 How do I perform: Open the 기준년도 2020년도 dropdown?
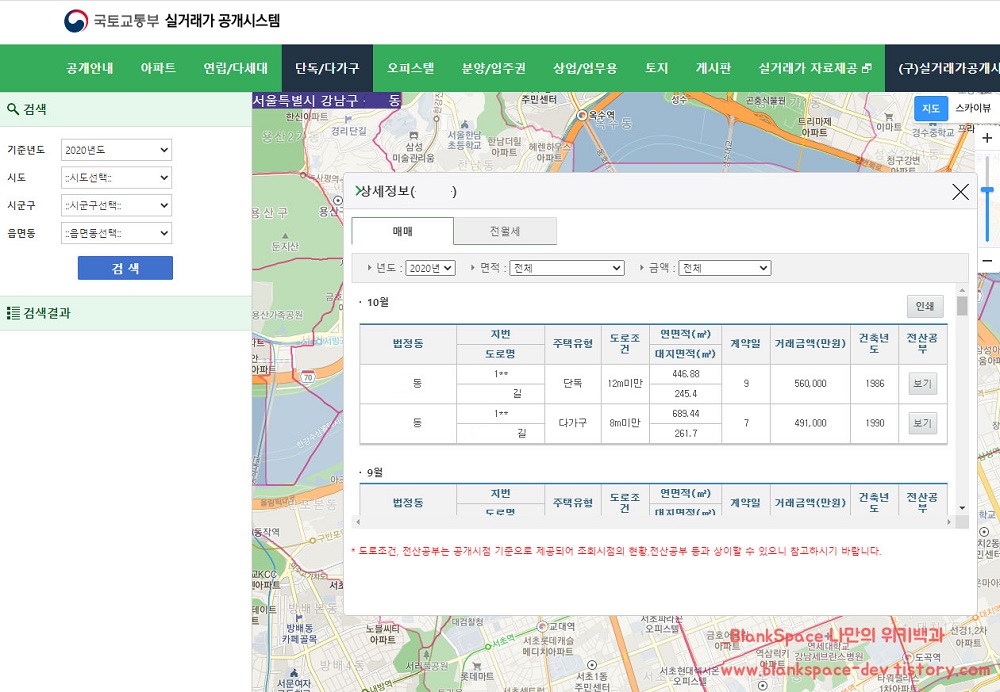[x=117, y=150]
